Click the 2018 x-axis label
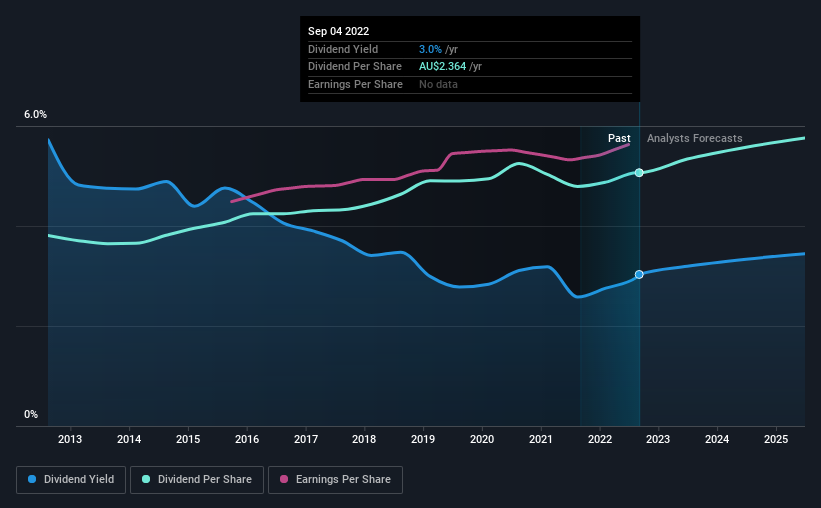Screen dimensions: 821x508 [x=364, y=439]
